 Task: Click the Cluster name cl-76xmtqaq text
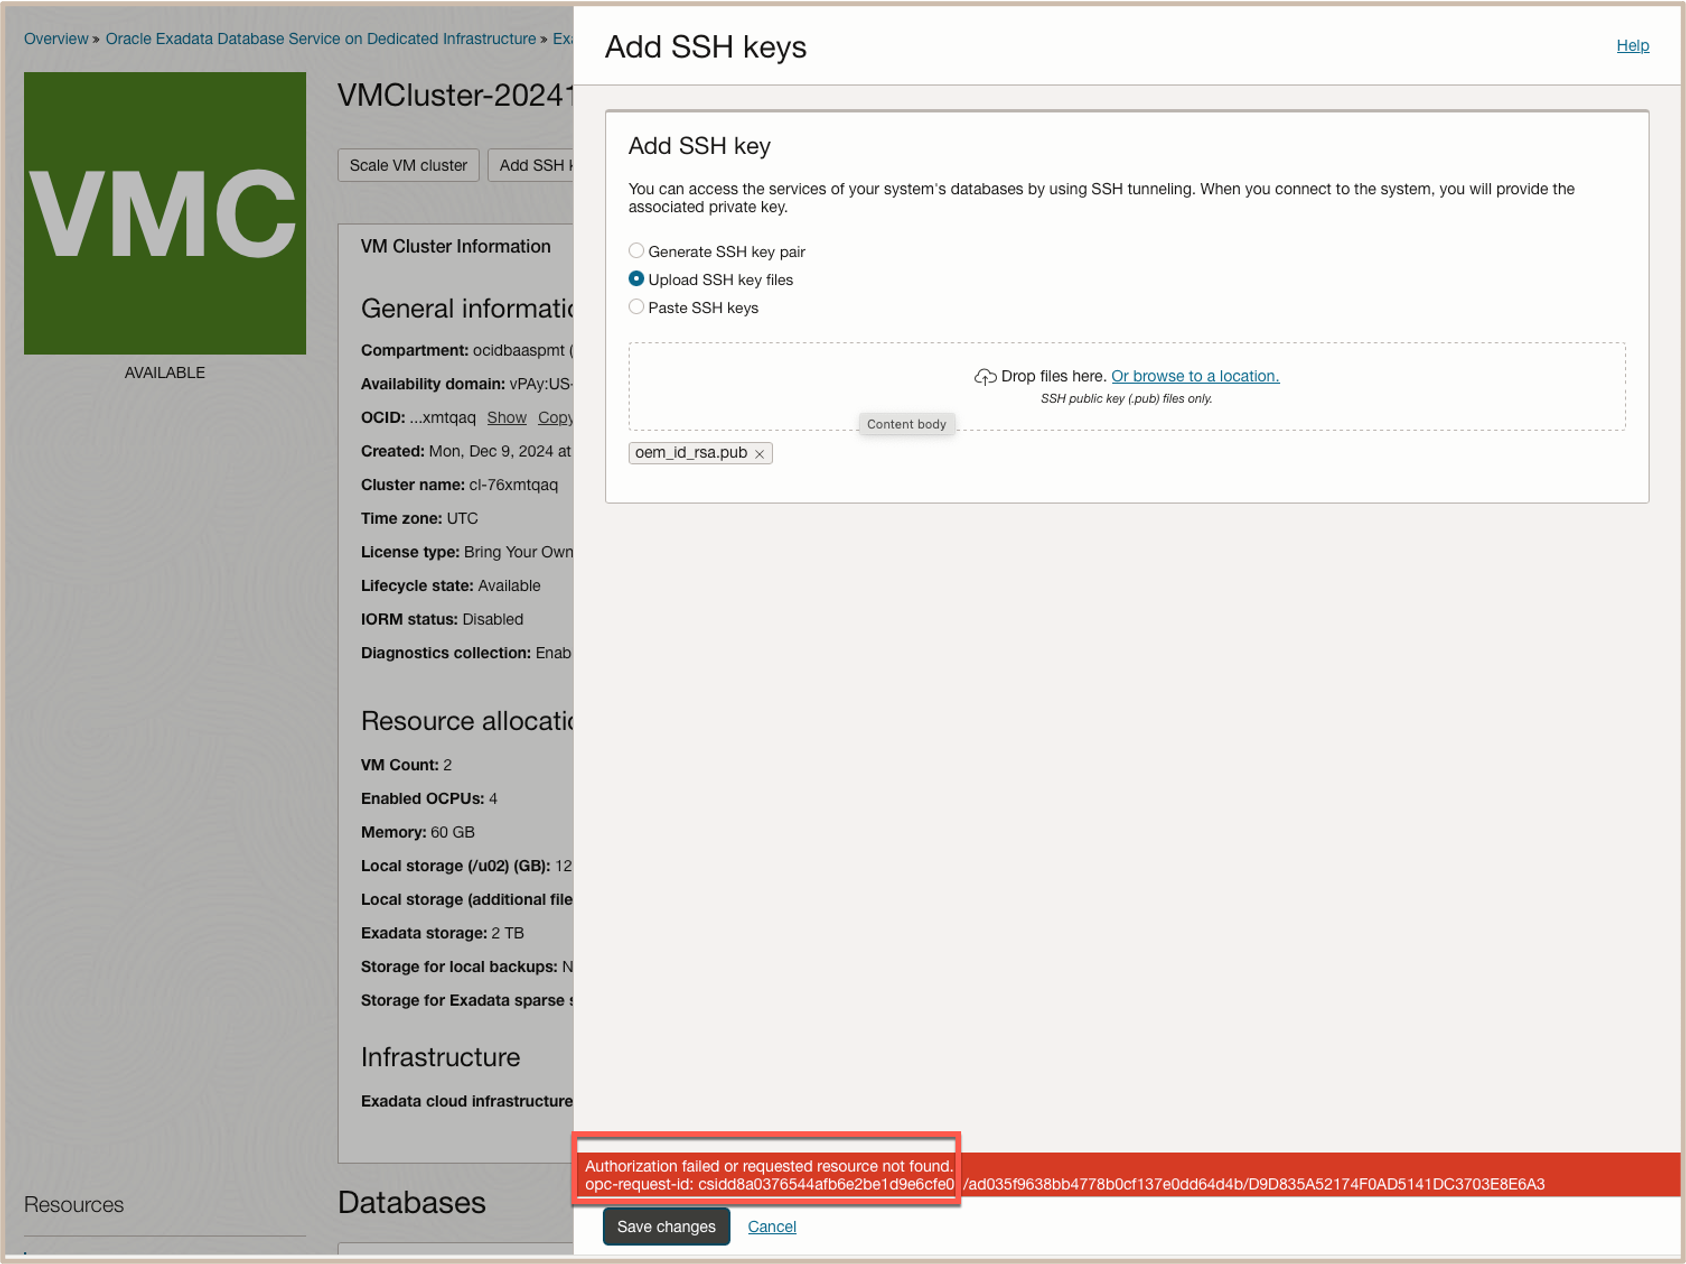pyautogui.click(x=460, y=485)
